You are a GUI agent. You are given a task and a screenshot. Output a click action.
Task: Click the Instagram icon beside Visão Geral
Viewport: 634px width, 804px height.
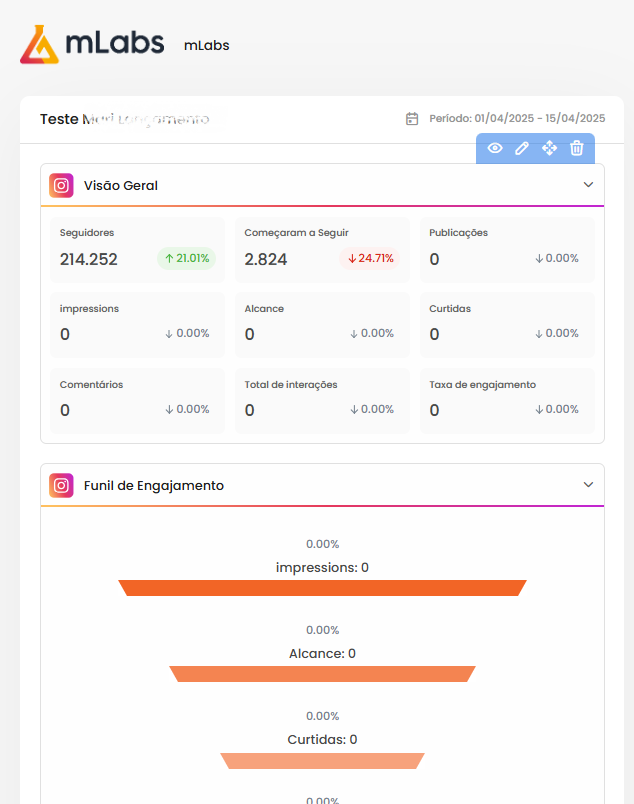click(x=61, y=184)
